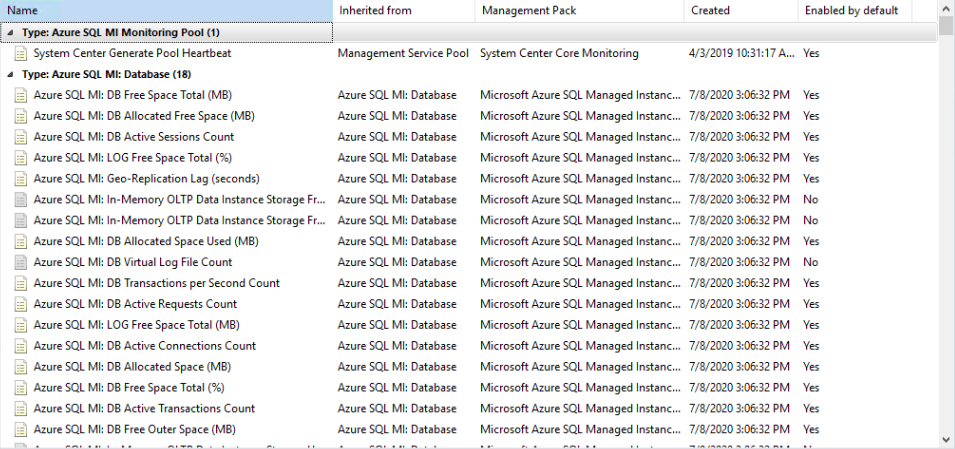955x449 pixels.
Task: Click Inherited from cell in LOG Free Space Total (%) row
Action: point(397,158)
